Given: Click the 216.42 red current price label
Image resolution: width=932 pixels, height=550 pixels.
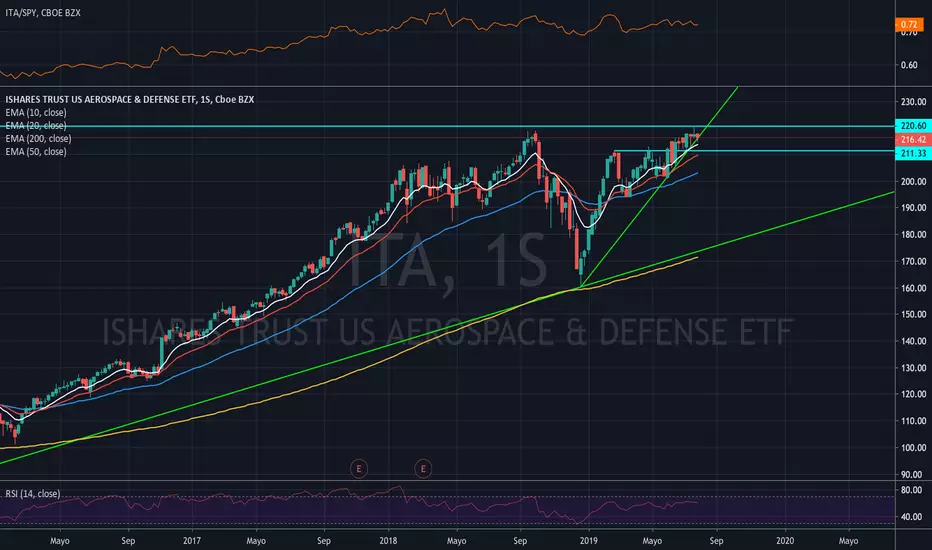Looking at the screenshot, I should [x=913, y=139].
